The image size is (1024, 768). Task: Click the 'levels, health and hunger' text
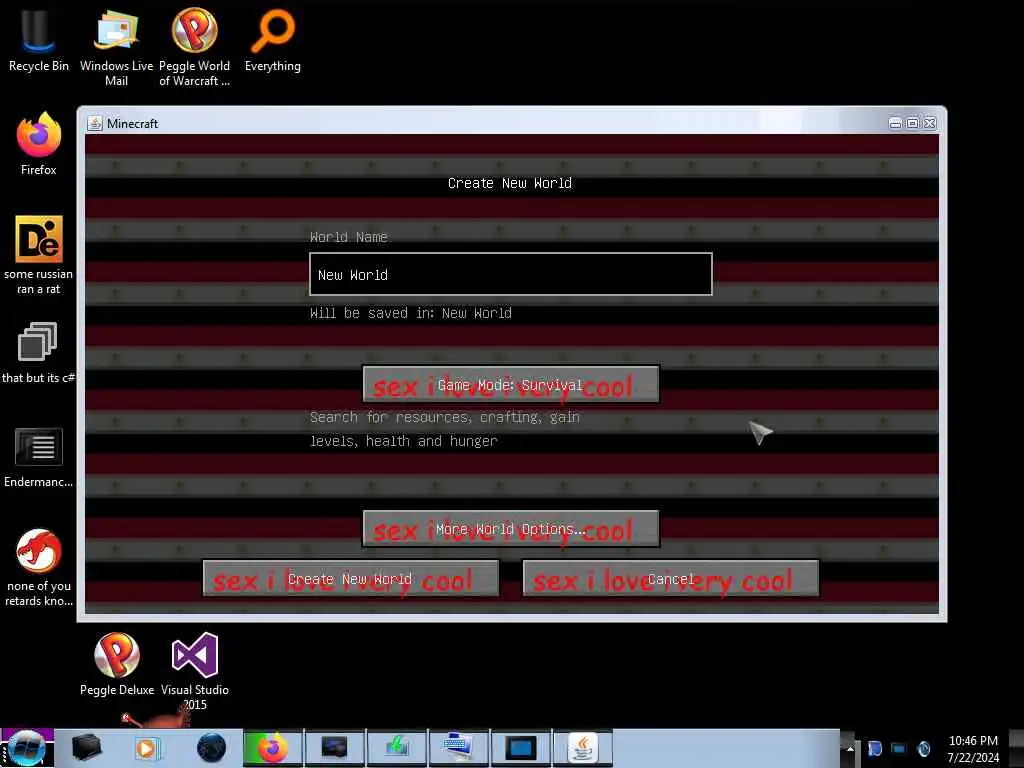[404, 441]
